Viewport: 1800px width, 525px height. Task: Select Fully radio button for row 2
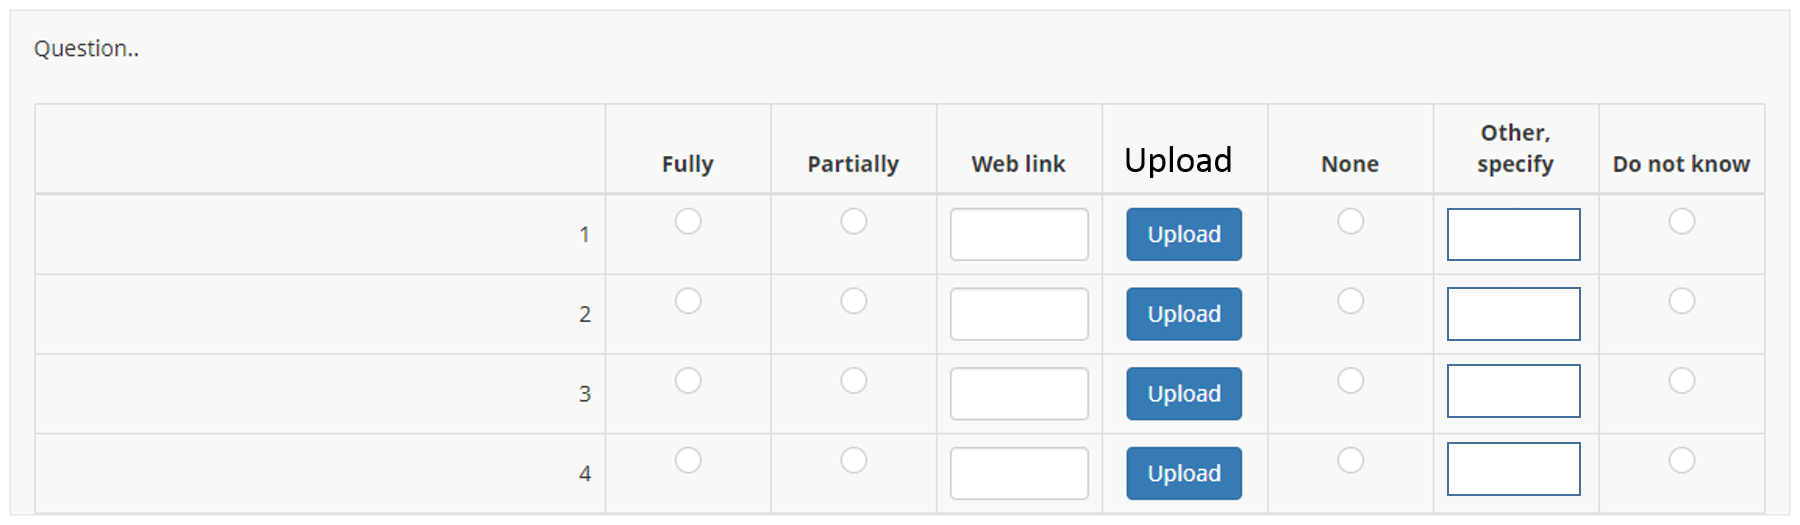tap(688, 301)
